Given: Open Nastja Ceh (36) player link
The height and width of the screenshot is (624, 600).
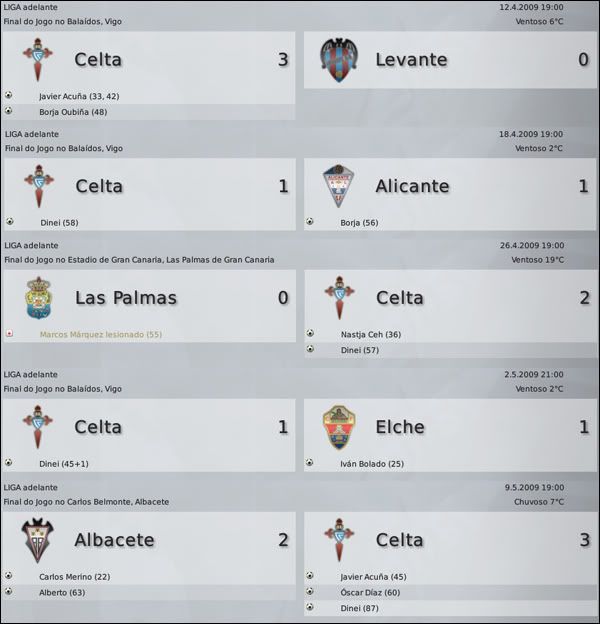Looking at the screenshot, I should coord(371,335).
